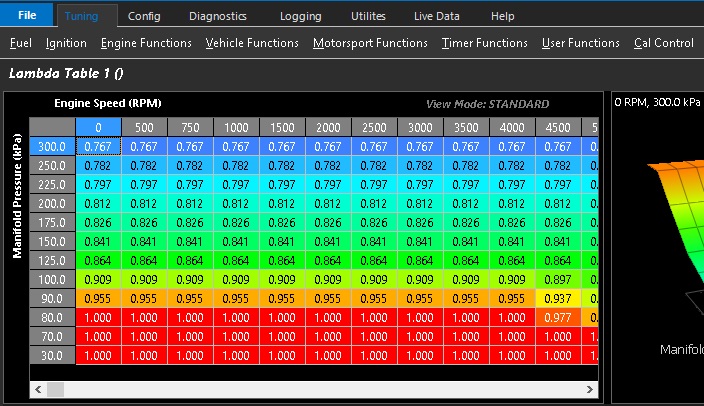Open the Logging tab
The height and width of the screenshot is (406, 704).
point(300,16)
